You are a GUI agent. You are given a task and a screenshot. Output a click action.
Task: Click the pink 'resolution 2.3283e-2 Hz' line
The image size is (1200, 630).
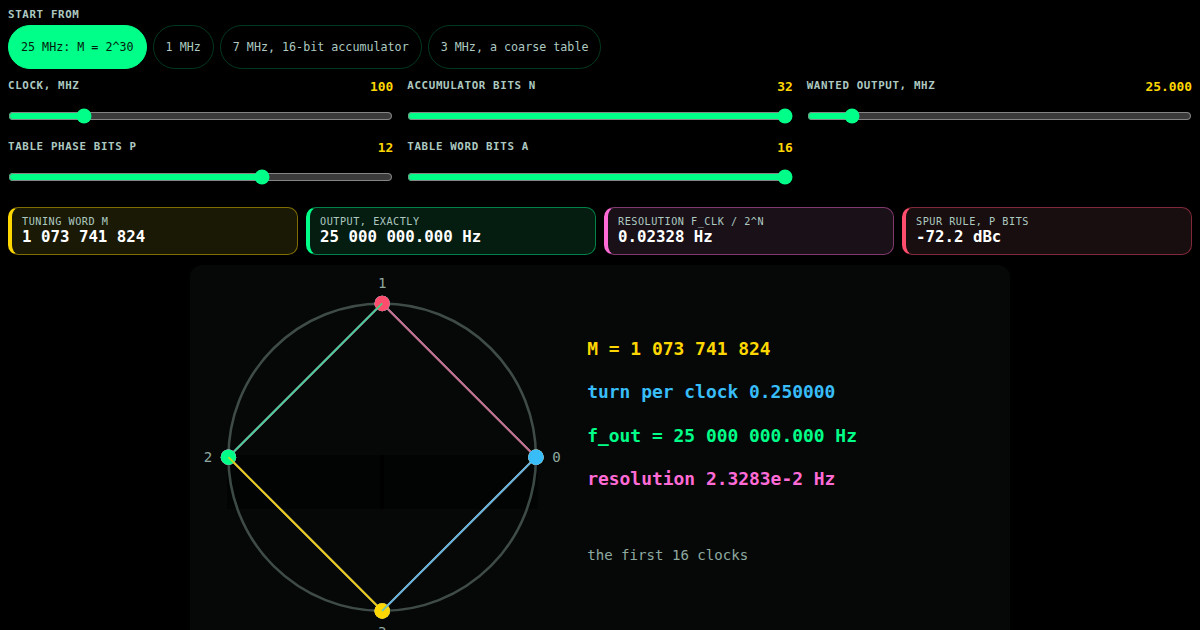tap(711, 479)
